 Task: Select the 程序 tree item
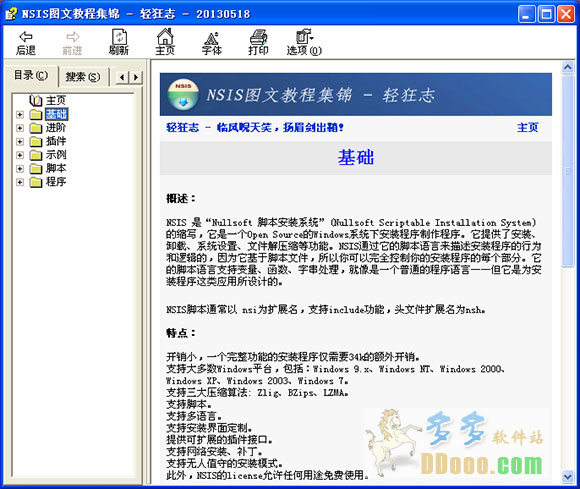click(56, 182)
